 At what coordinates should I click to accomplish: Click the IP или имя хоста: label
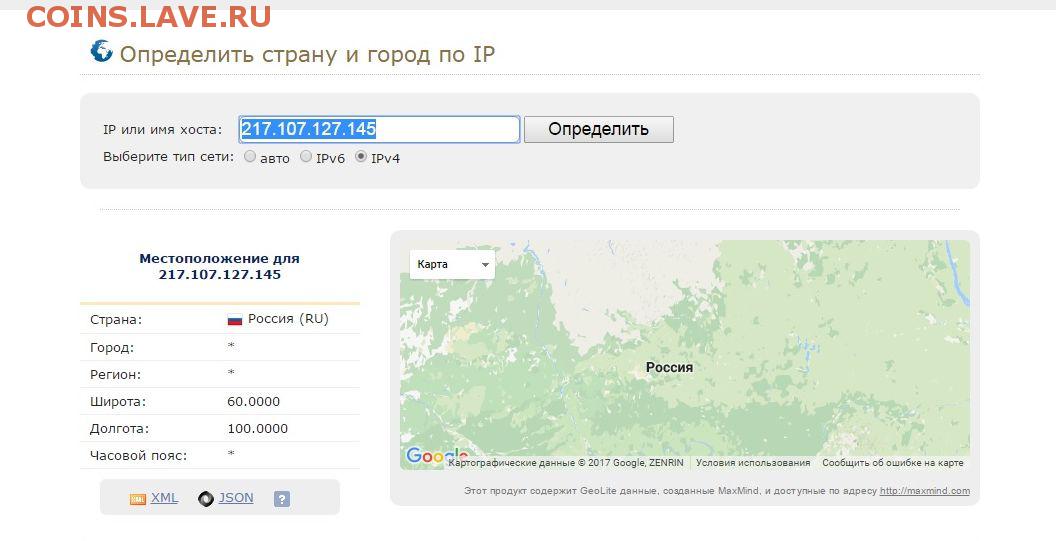click(162, 129)
